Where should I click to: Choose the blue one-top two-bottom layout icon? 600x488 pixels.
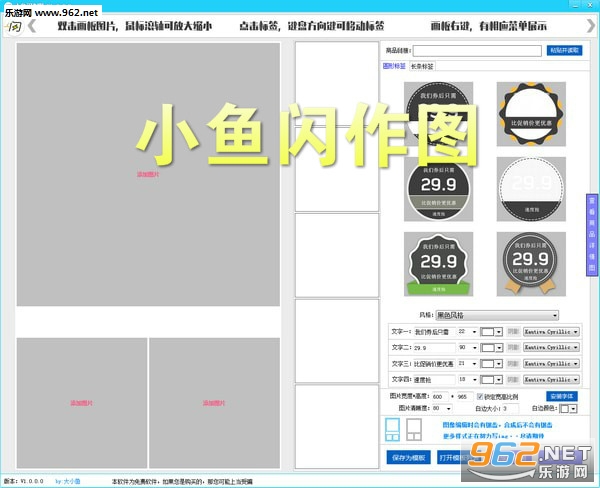pos(393,429)
